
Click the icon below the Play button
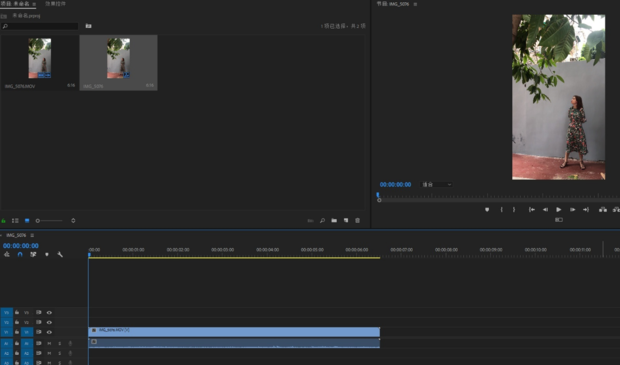coord(559,220)
